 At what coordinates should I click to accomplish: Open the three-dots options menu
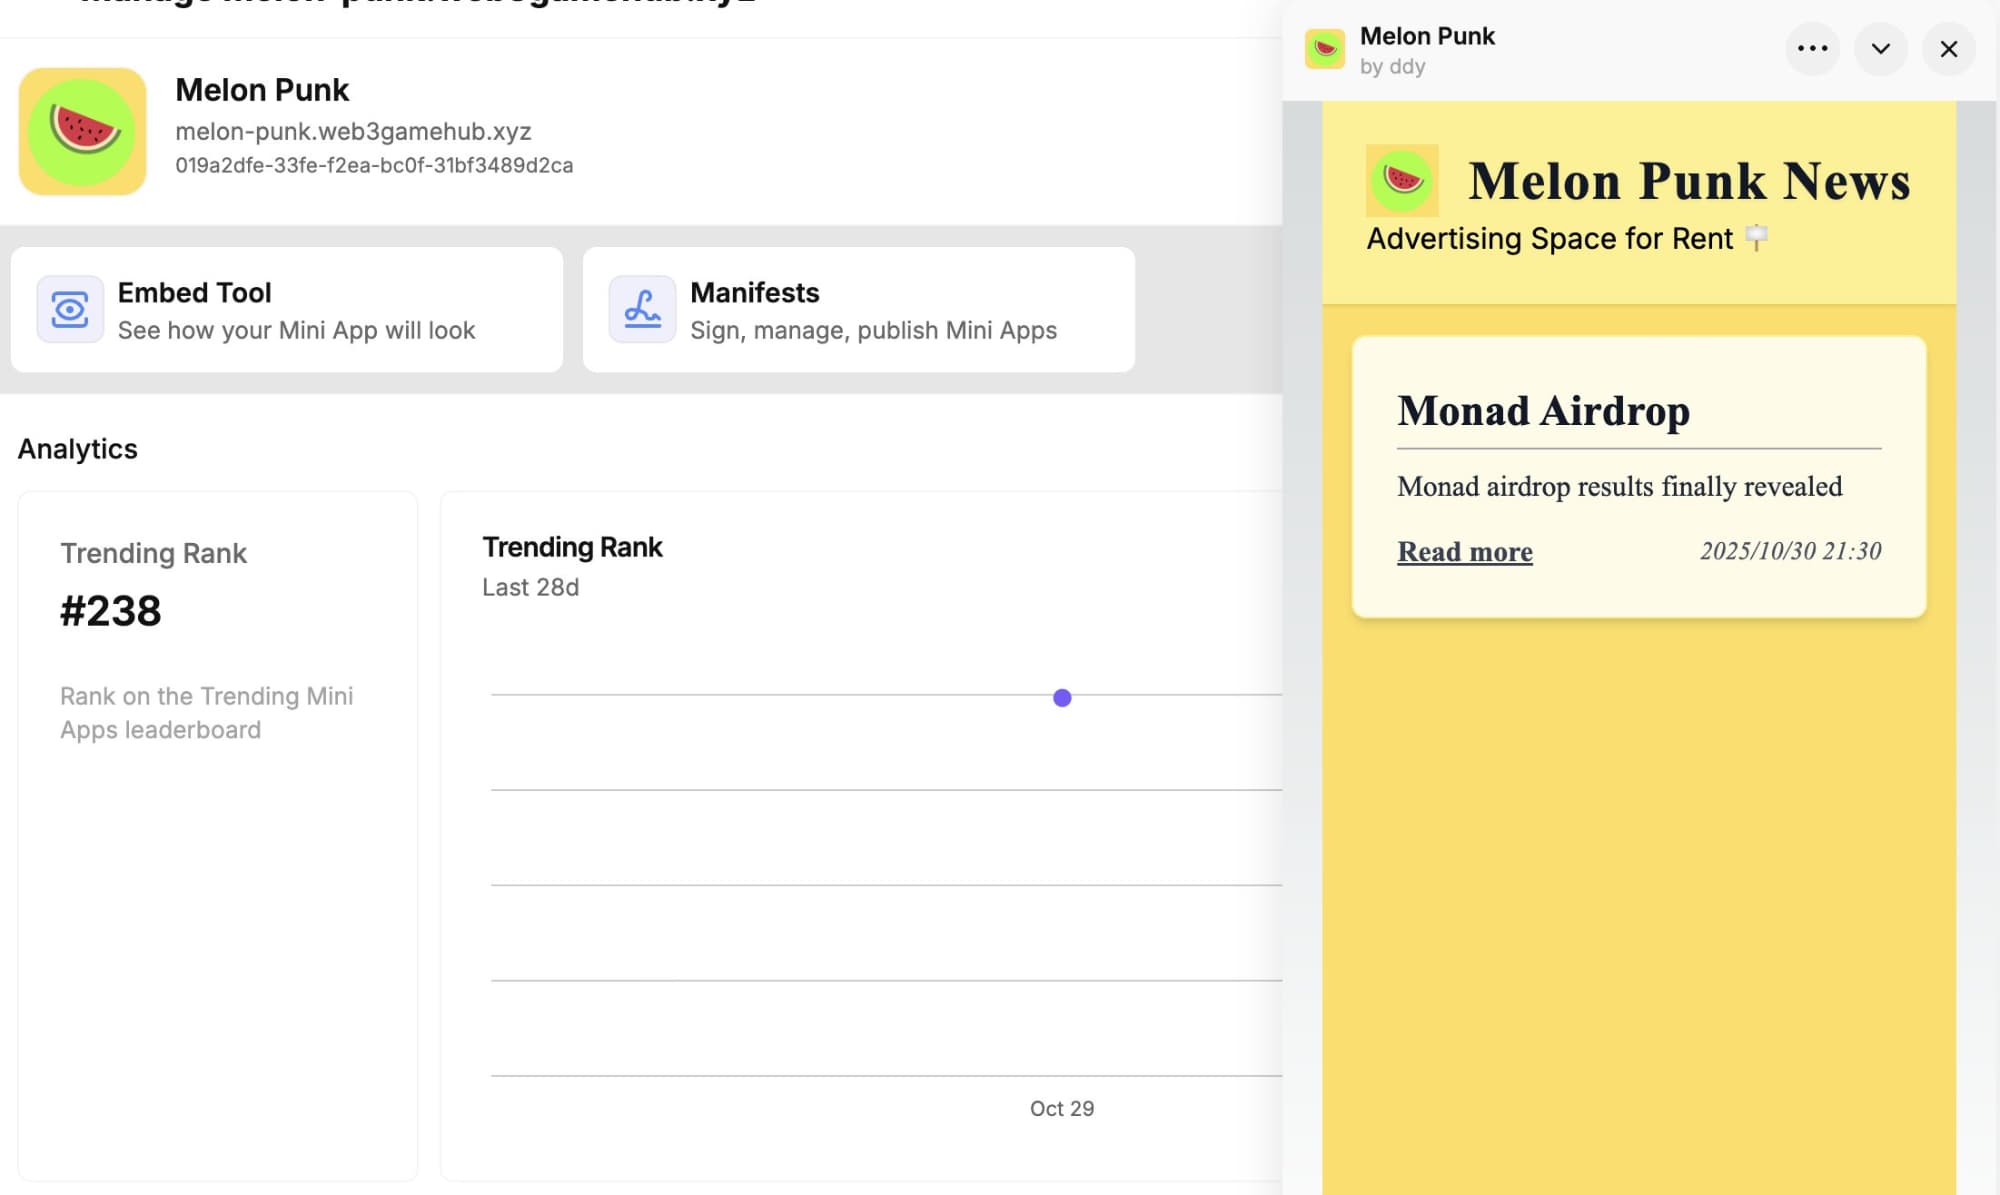point(1812,49)
